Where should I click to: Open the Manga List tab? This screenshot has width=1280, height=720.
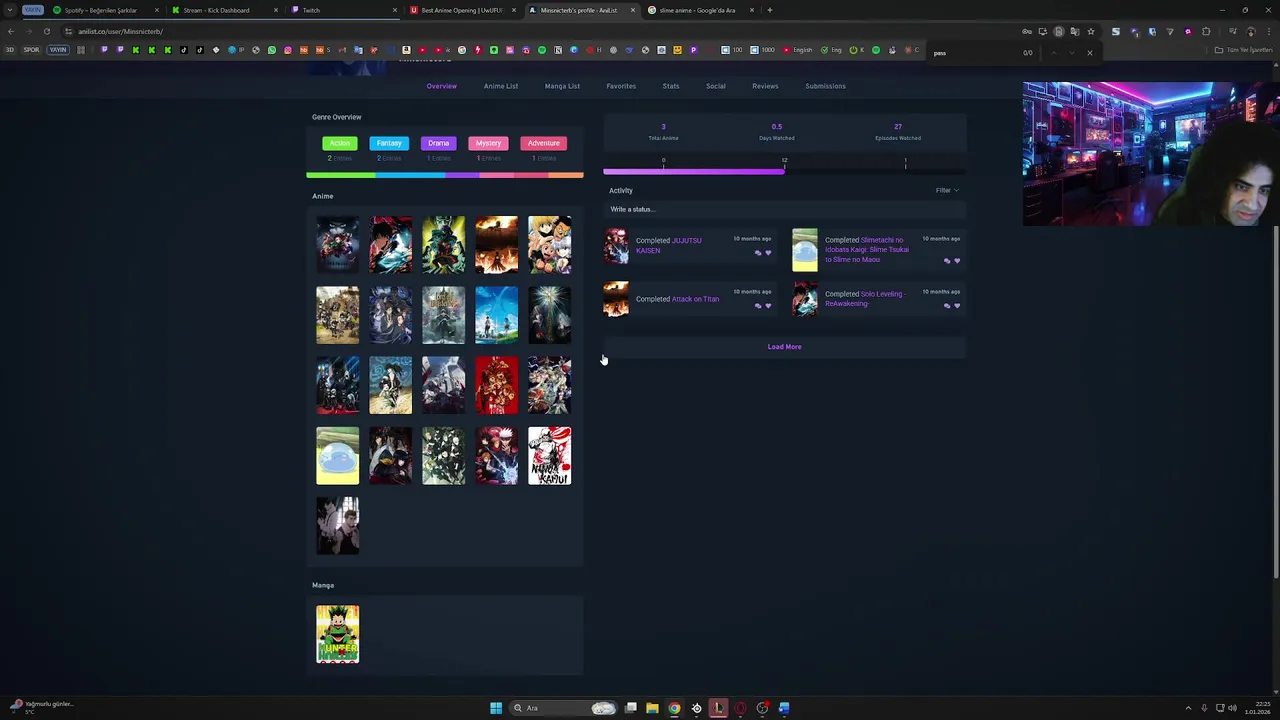point(562,86)
